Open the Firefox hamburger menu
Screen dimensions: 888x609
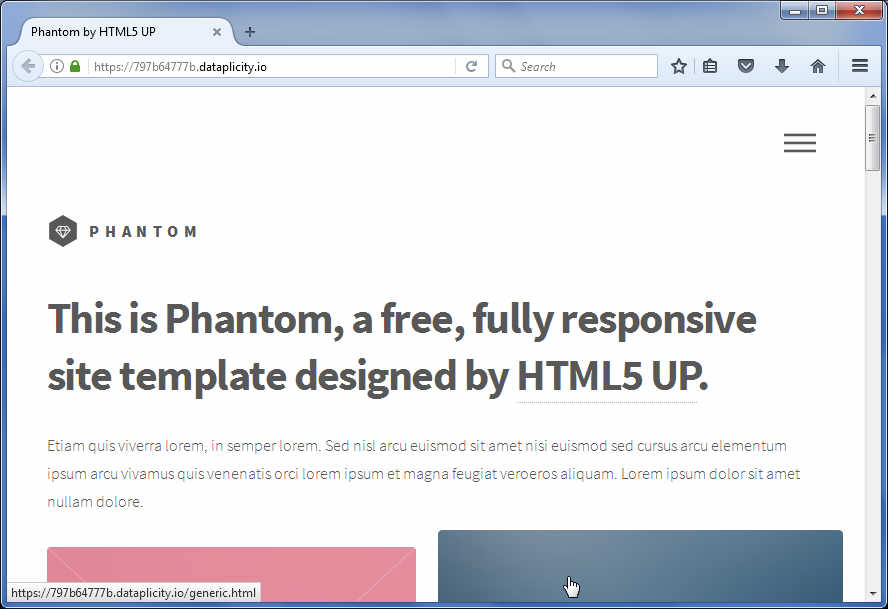coord(859,67)
